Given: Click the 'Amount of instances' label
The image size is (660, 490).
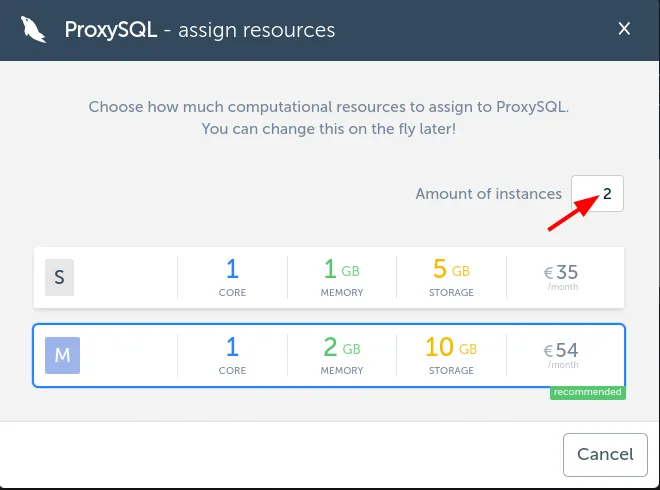Looking at the screenshot, I should click(488, 193).
